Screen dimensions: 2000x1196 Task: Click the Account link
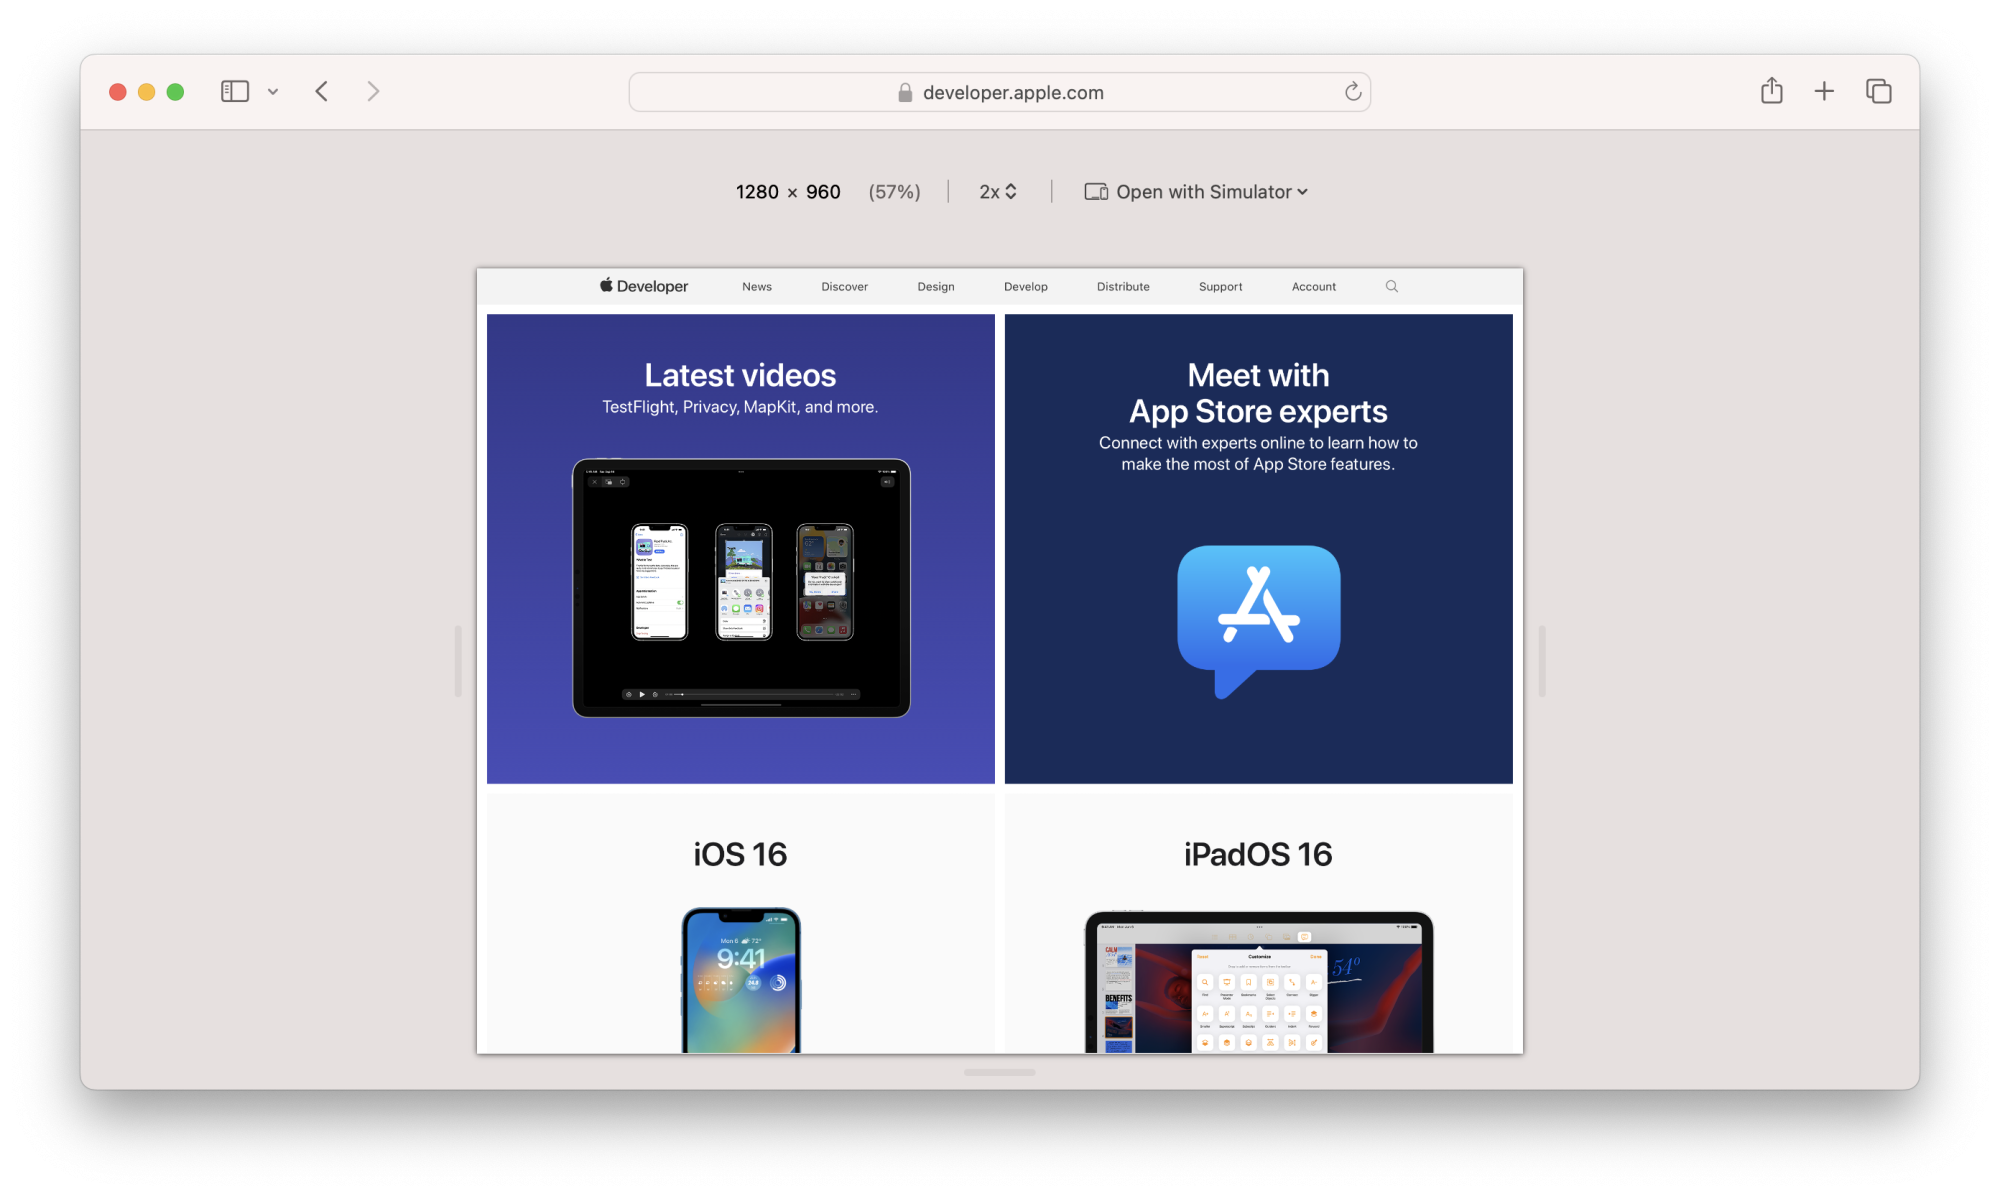click(x=1313, y=287)
